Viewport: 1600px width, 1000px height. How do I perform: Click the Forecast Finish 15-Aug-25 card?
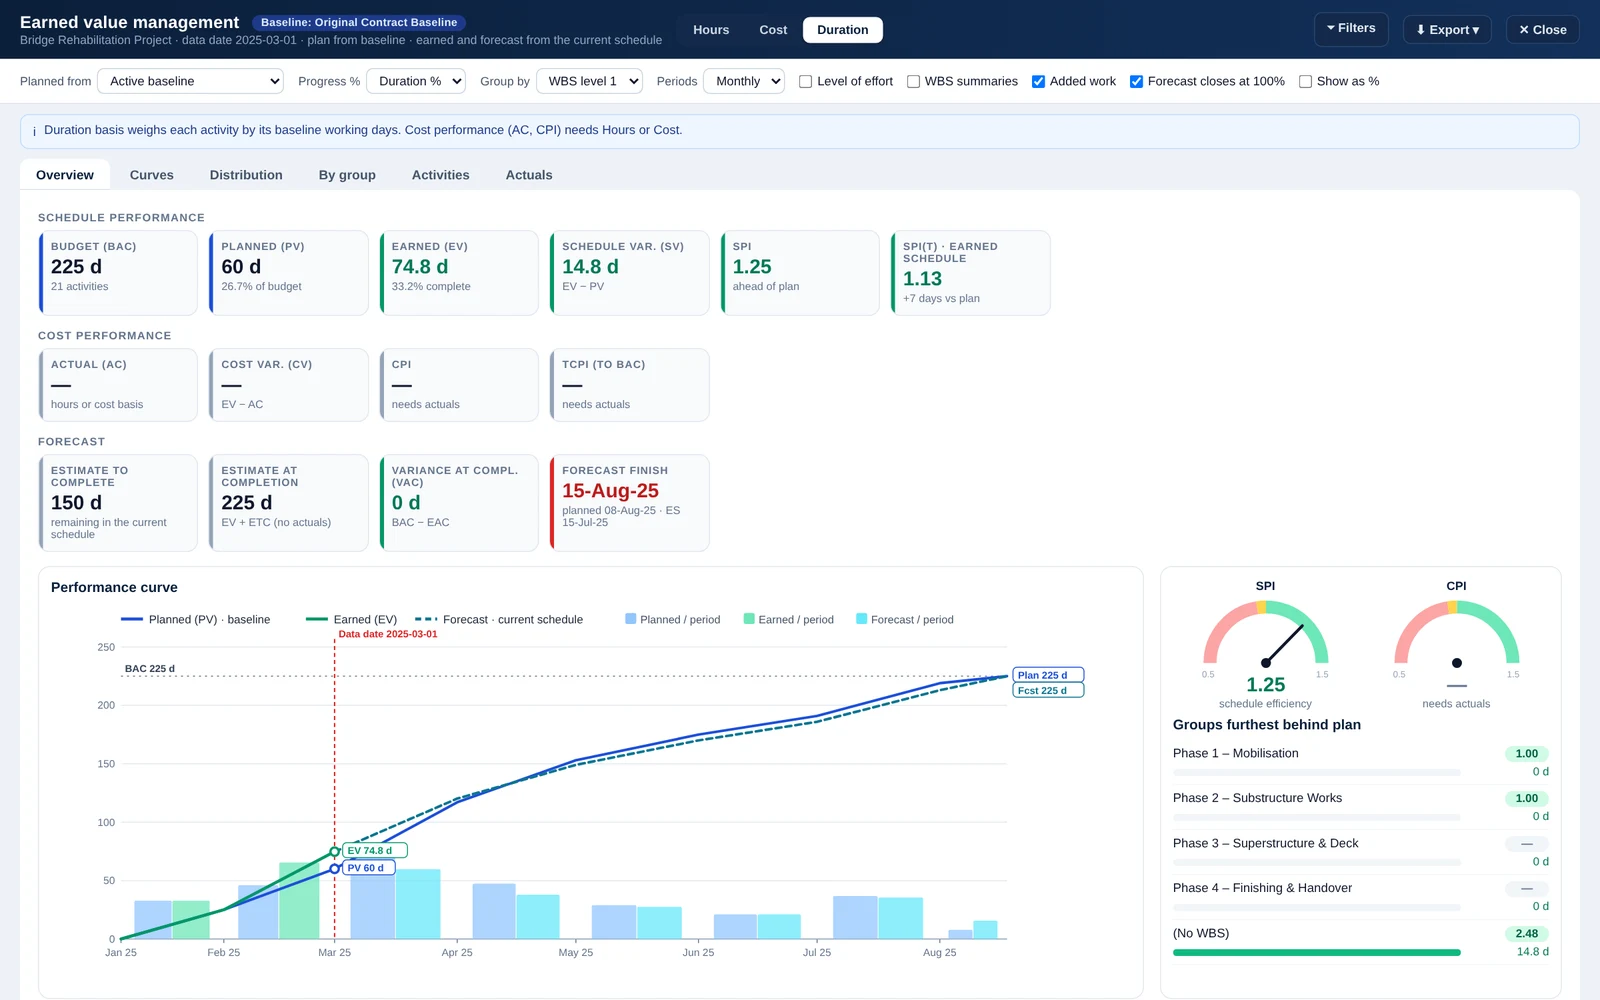tap(630, 503)
